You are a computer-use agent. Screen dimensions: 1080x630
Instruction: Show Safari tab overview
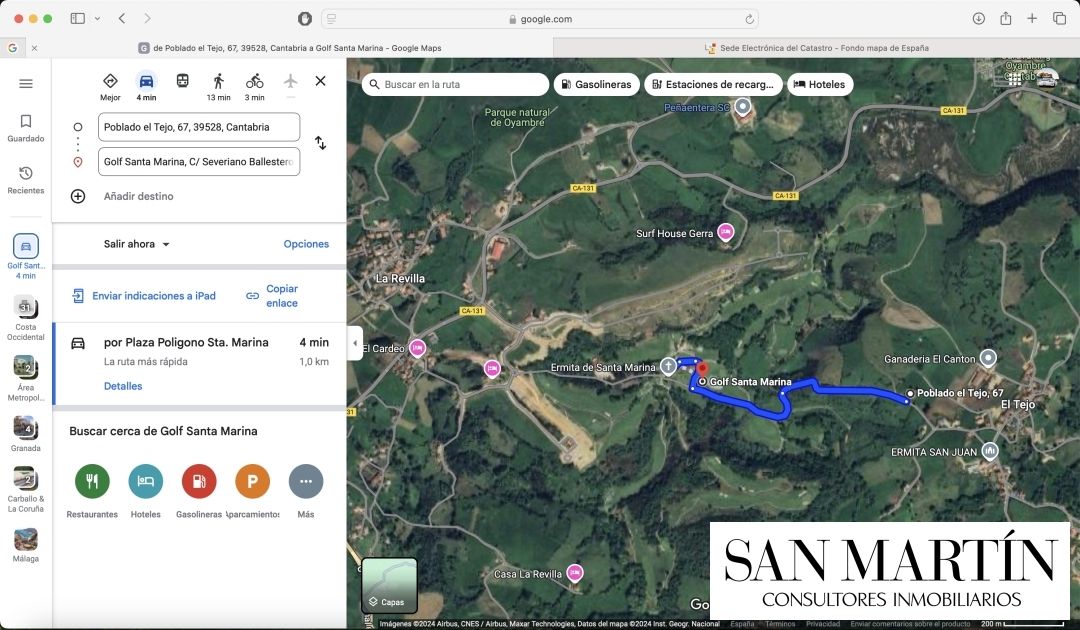tap(1059, 19)
